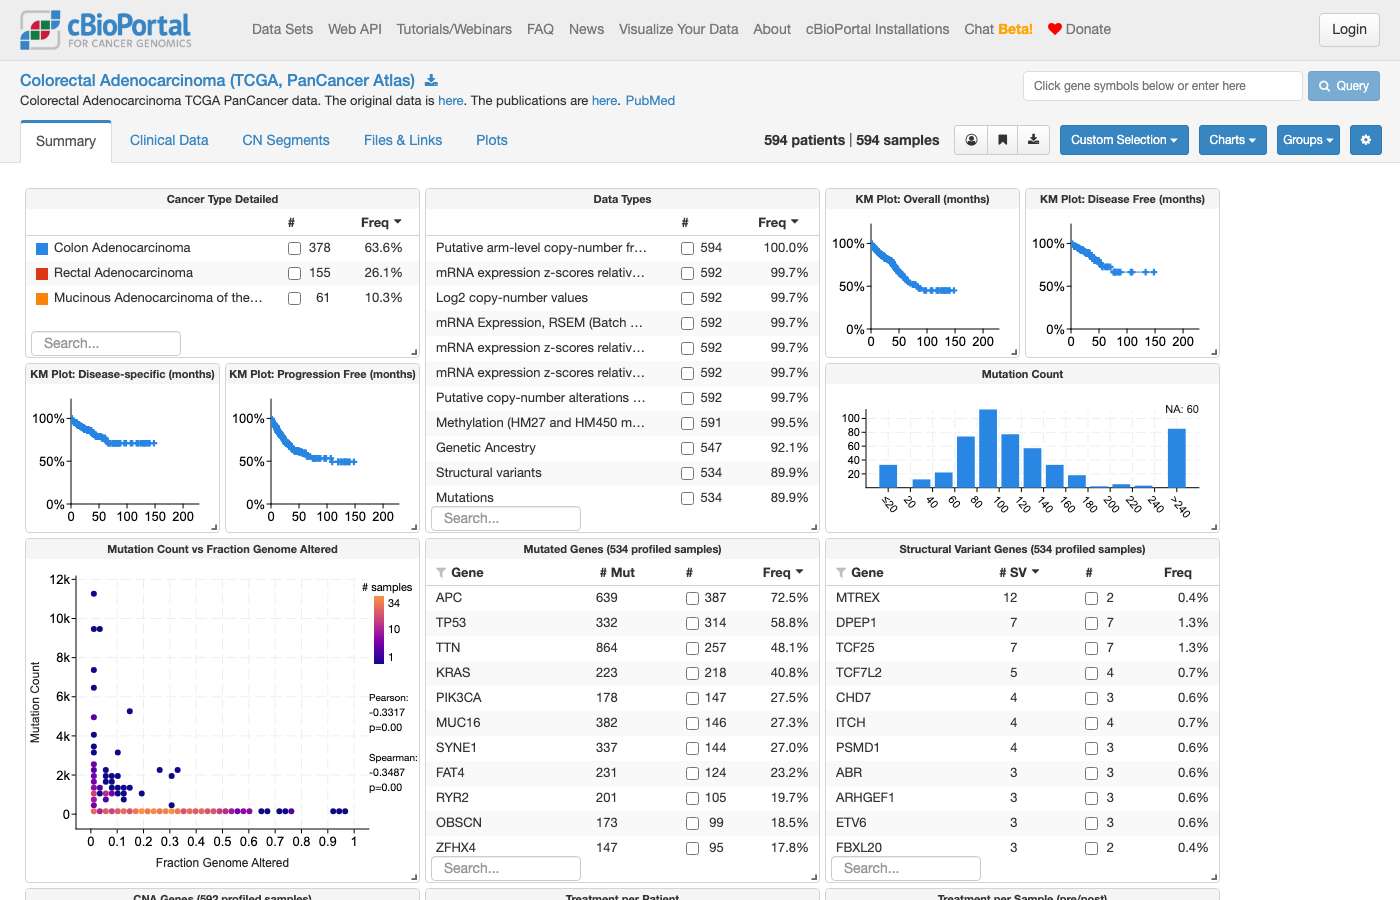Open the CN Segments tab

click(286, 140)
